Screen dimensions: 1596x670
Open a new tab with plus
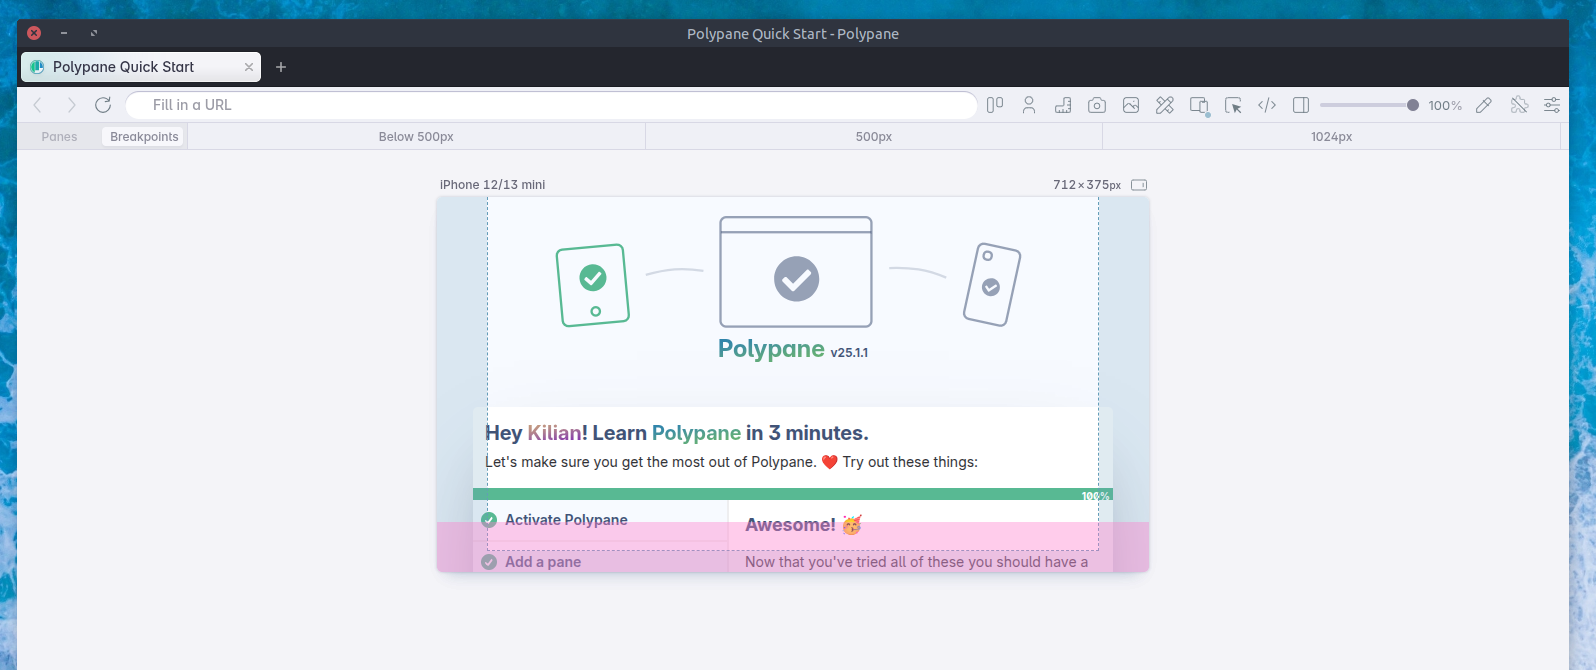click(x=281, y=67)
